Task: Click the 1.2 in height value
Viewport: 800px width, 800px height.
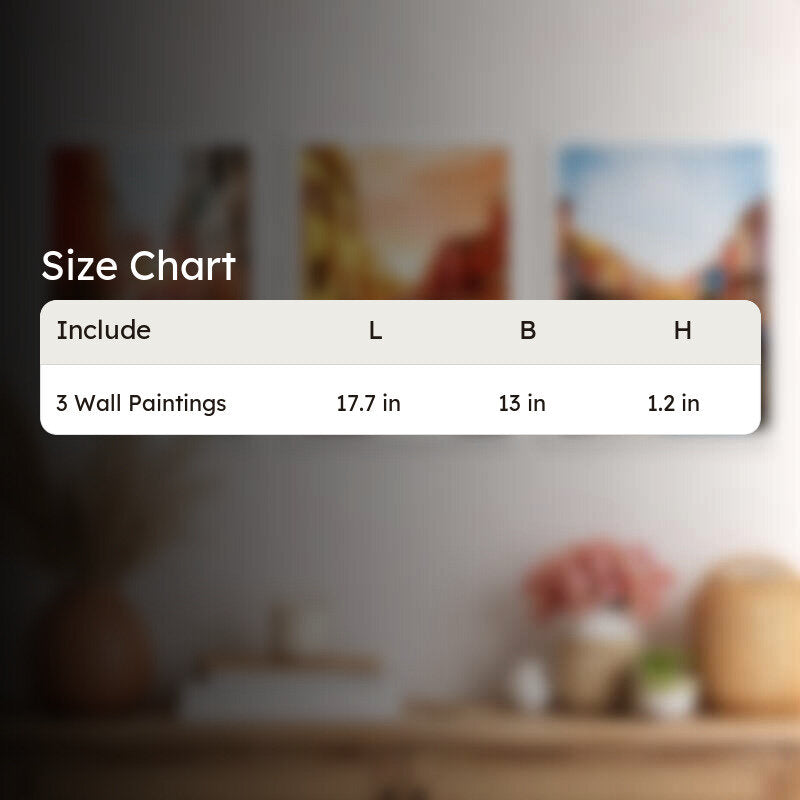Action: pos(673,403)
